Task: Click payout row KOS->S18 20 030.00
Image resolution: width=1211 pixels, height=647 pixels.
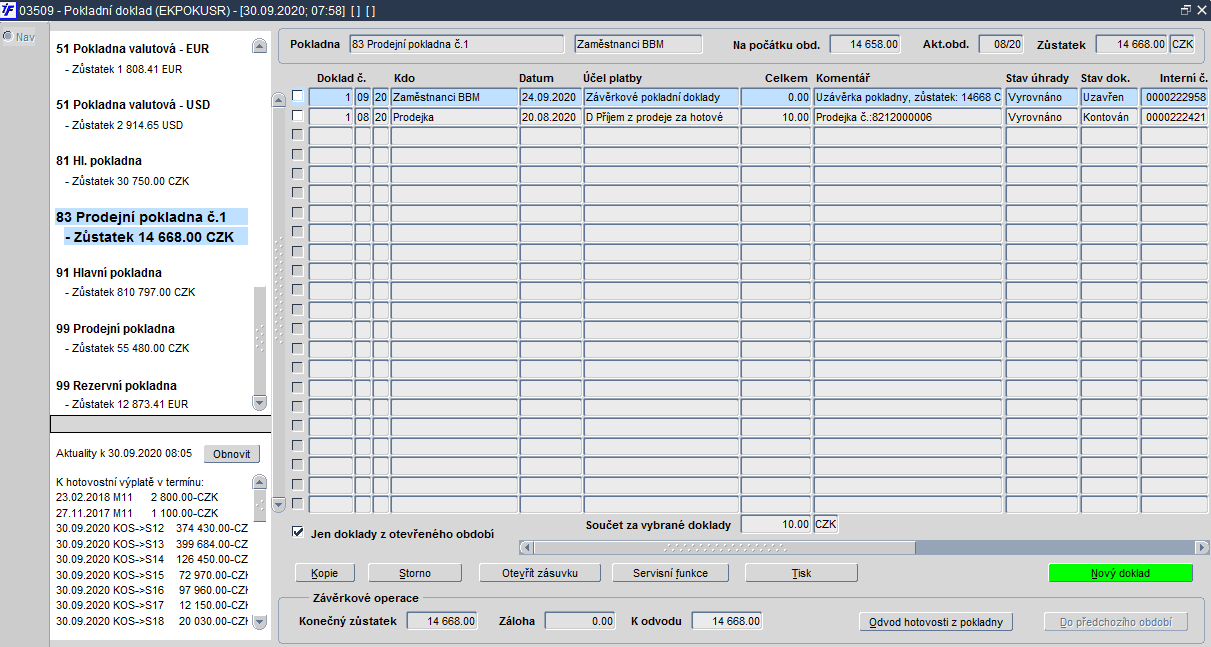Action: tap(152, 621)
